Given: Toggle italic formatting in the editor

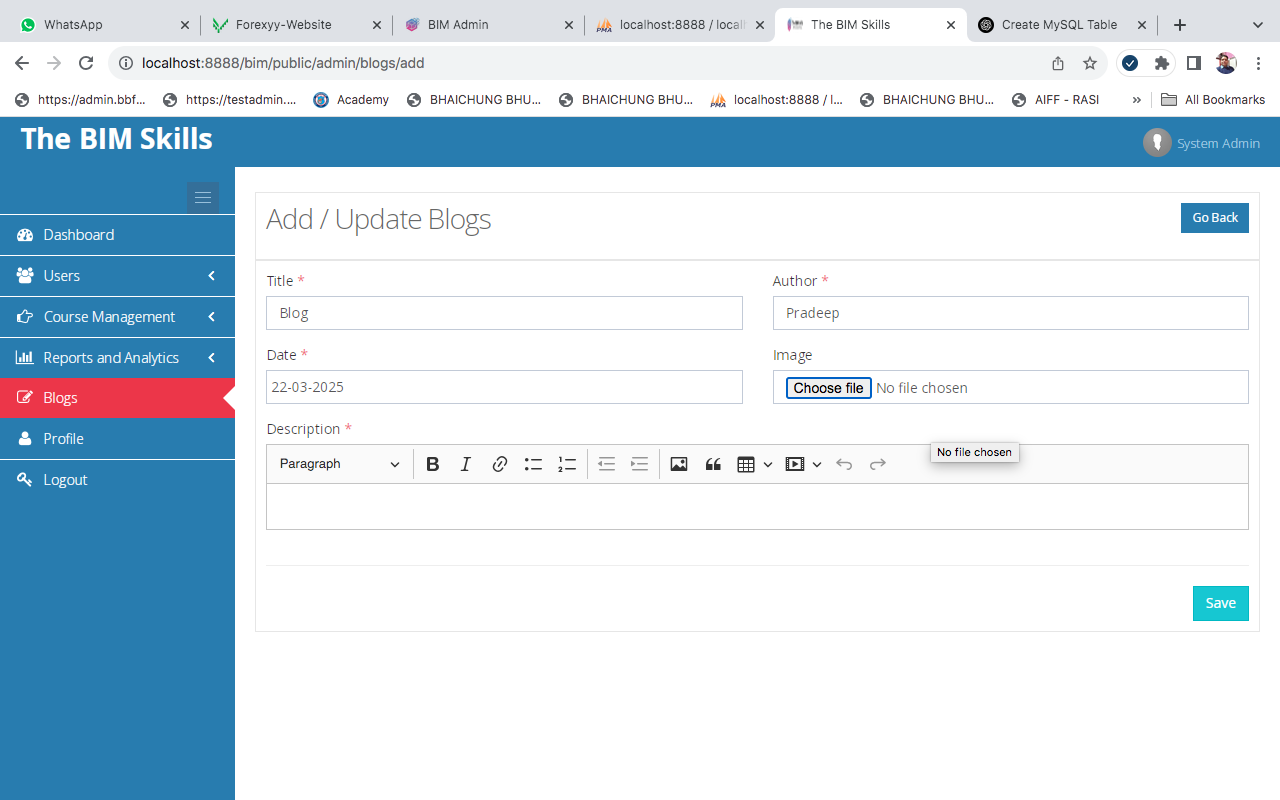Looking at the screenshot, I should (x=466, y=464).
